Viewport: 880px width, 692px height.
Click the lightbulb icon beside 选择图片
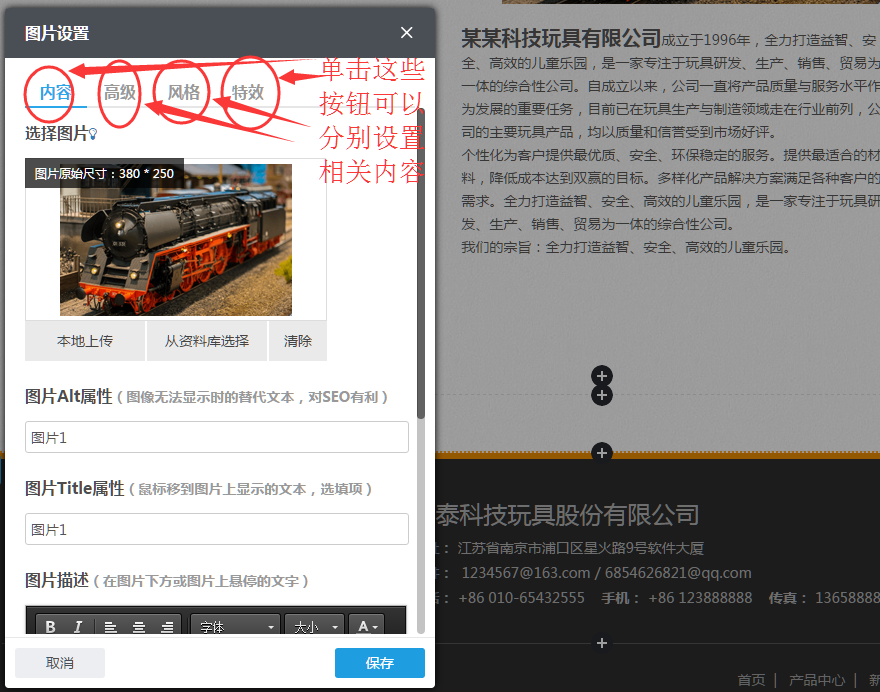tap(91, 132)
